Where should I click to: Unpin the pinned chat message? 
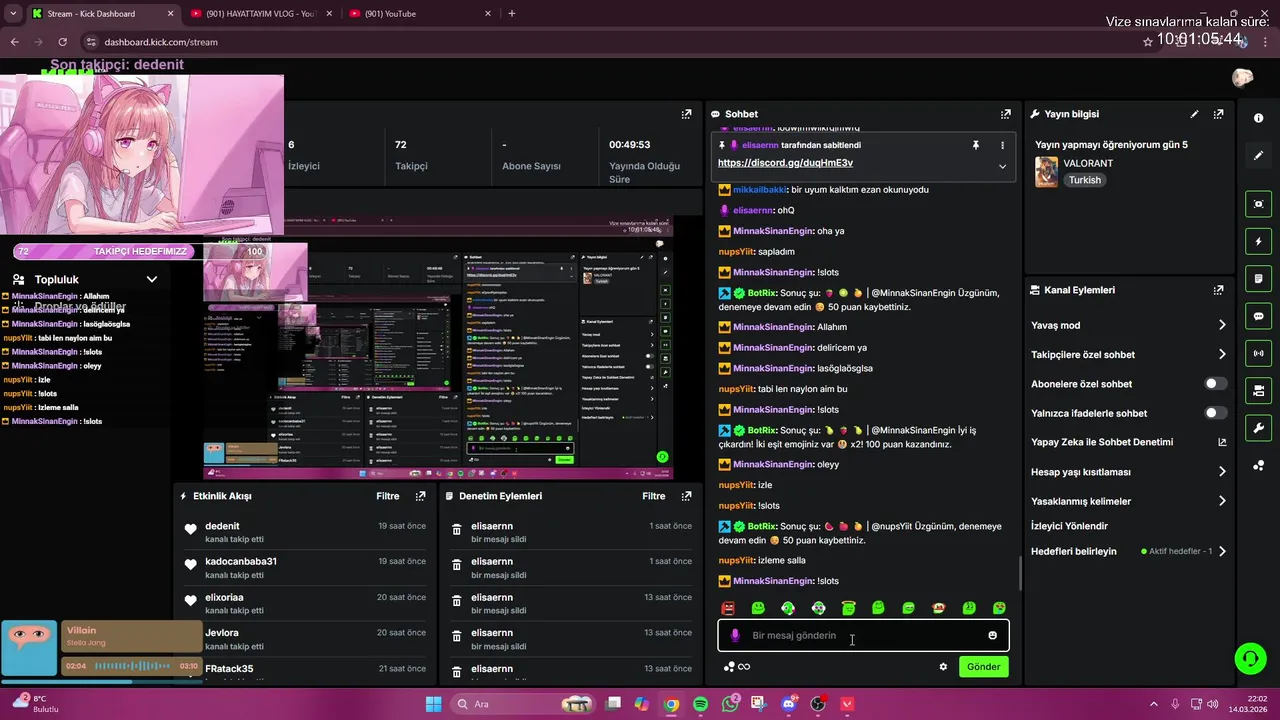[x=976, y=145]
